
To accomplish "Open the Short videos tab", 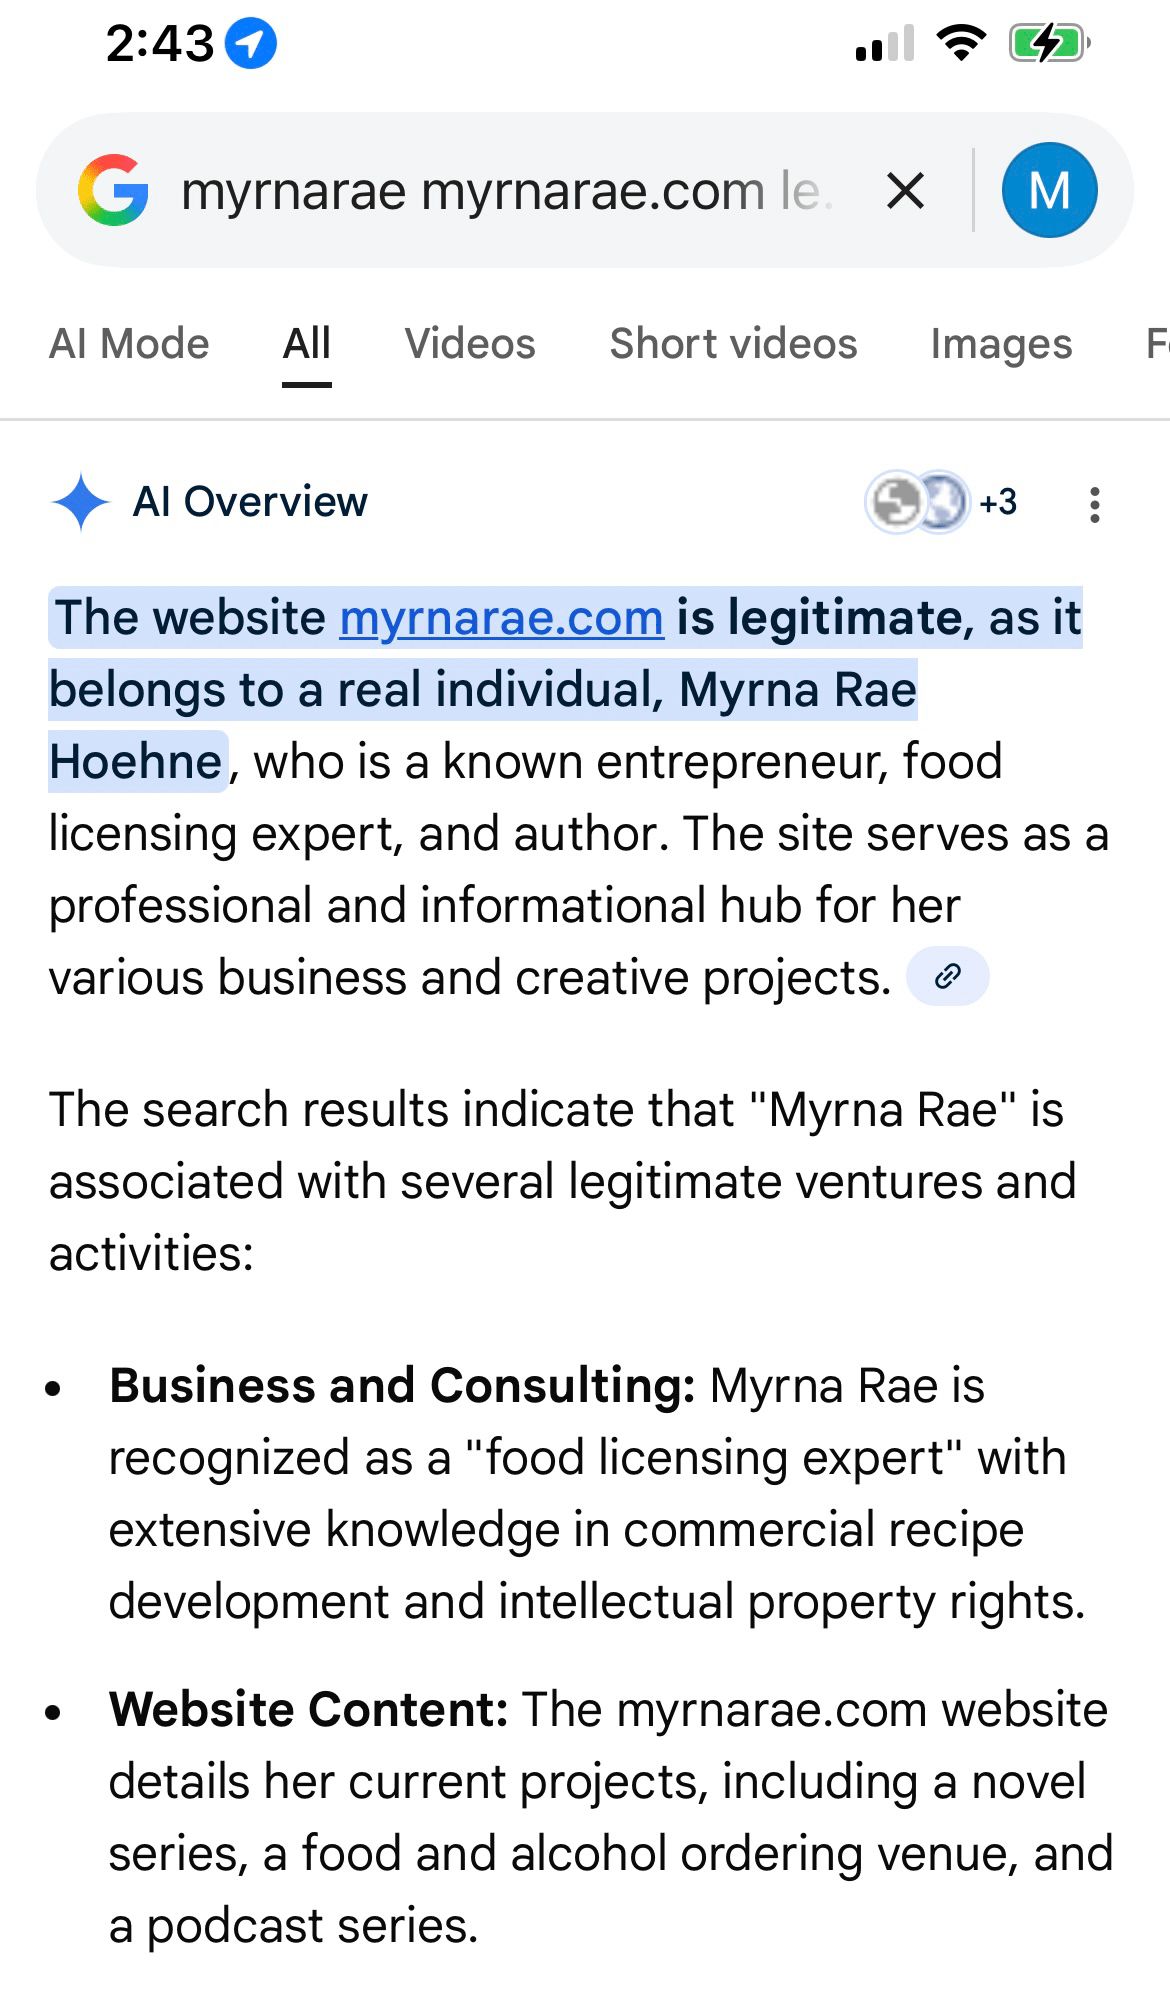I will [733, 344].
